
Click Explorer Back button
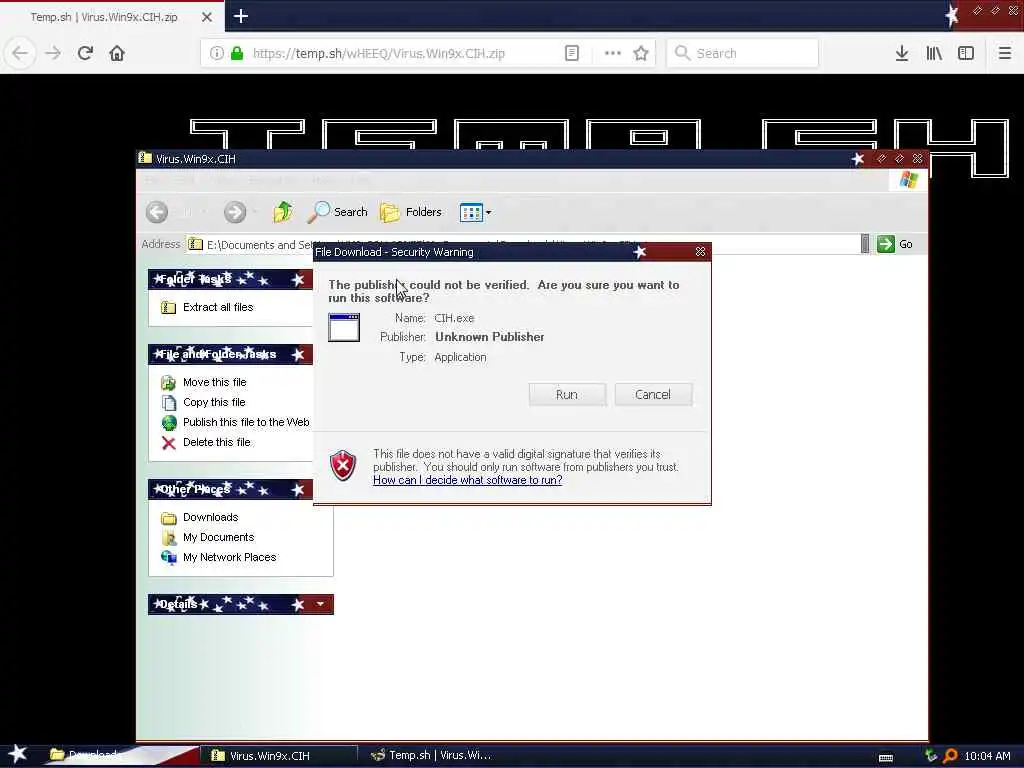coord(157,212)
